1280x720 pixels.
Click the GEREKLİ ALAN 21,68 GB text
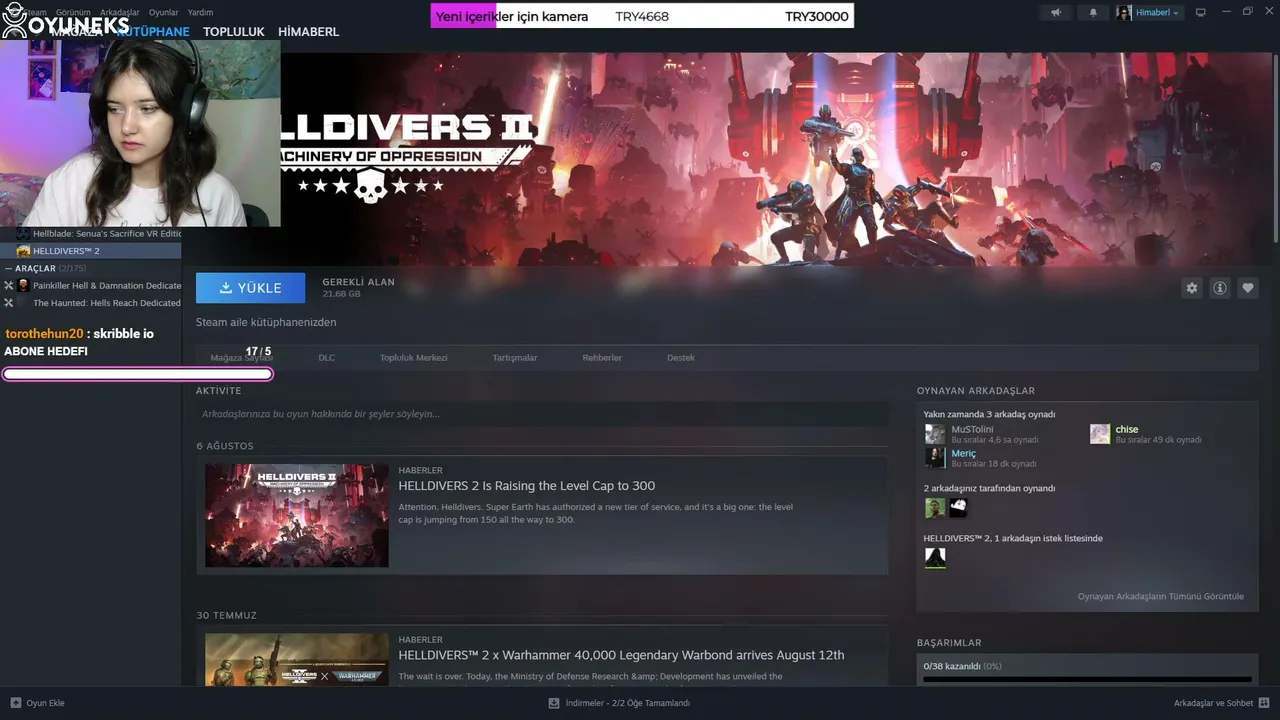tap(358, 288)
